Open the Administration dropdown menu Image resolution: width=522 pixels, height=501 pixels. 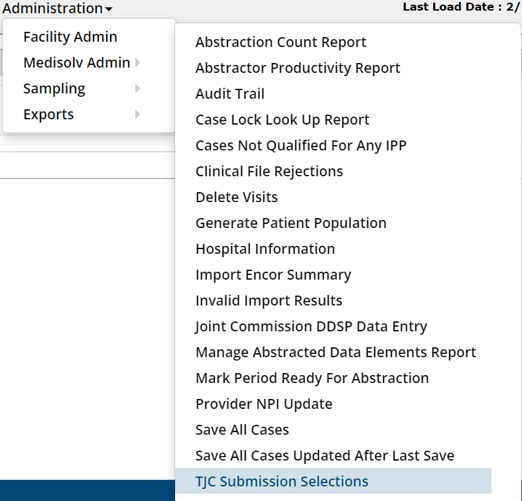(57, 8)
